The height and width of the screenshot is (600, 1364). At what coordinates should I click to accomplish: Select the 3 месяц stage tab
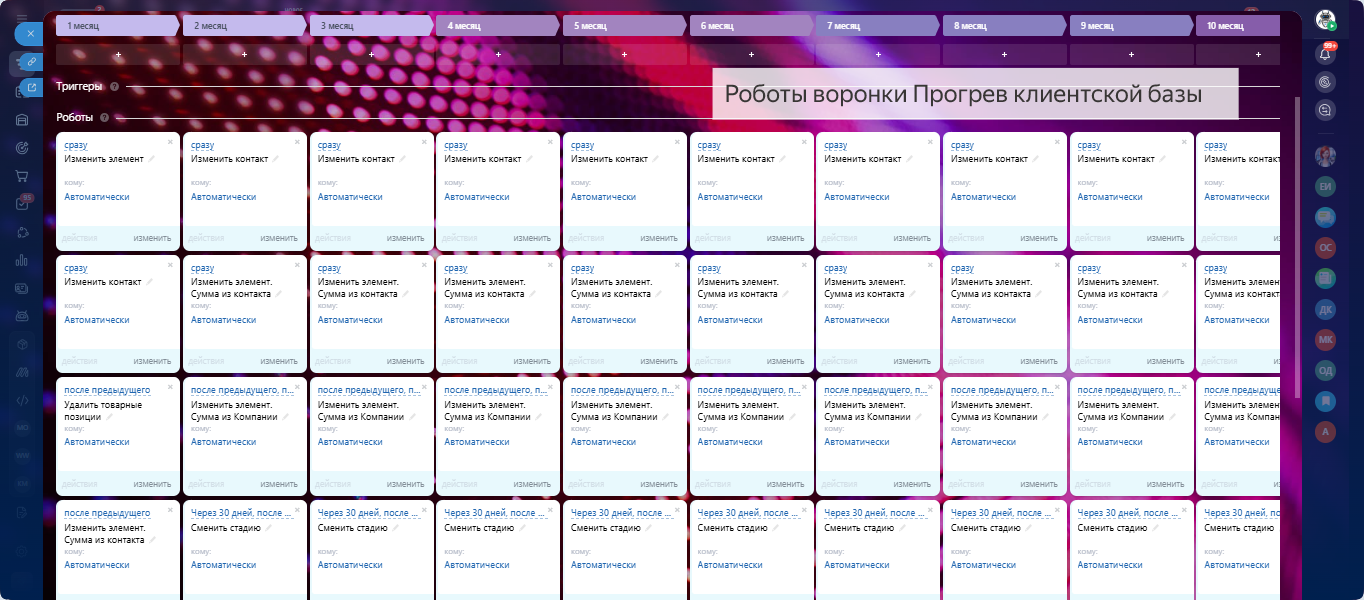pos(371,25)
